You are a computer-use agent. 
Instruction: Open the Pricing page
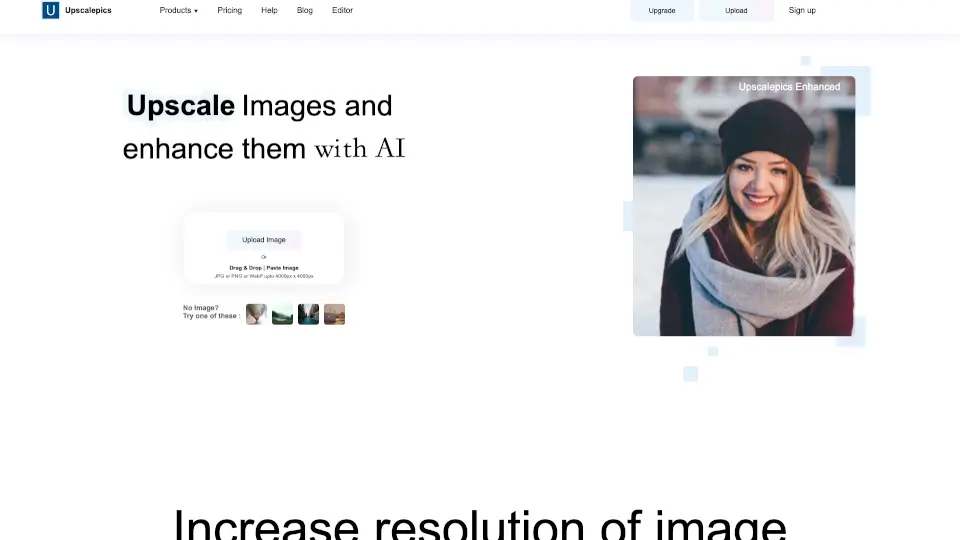(x=230, y=10)
